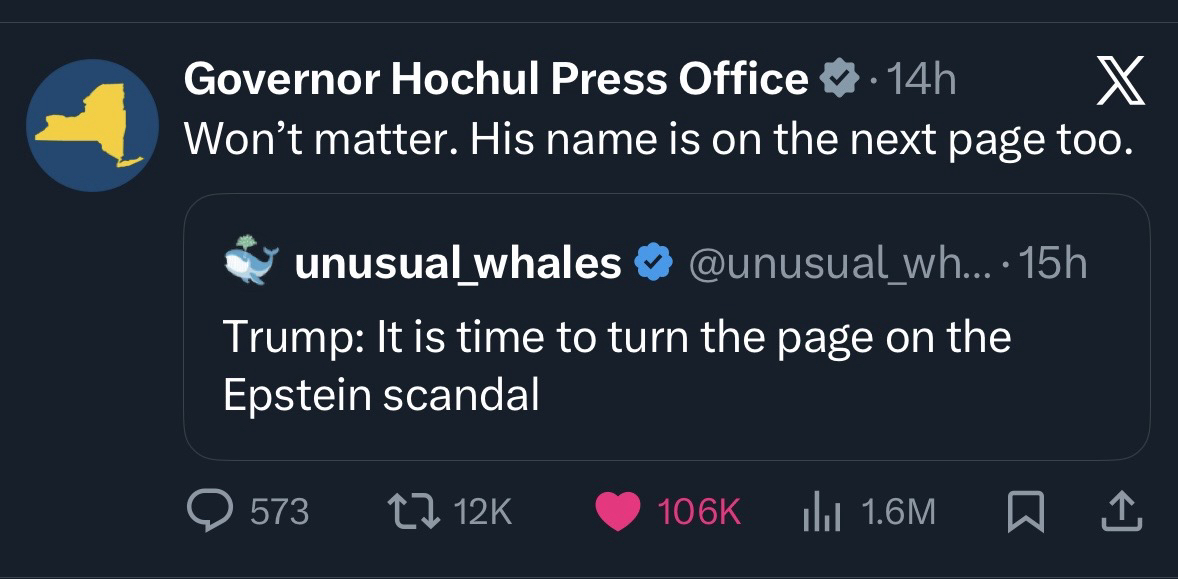Image resolution: width=1178 pixels, height=579 pixels.
Task: Click the unusual_whales whale avatar
Action: click(251, 261)
